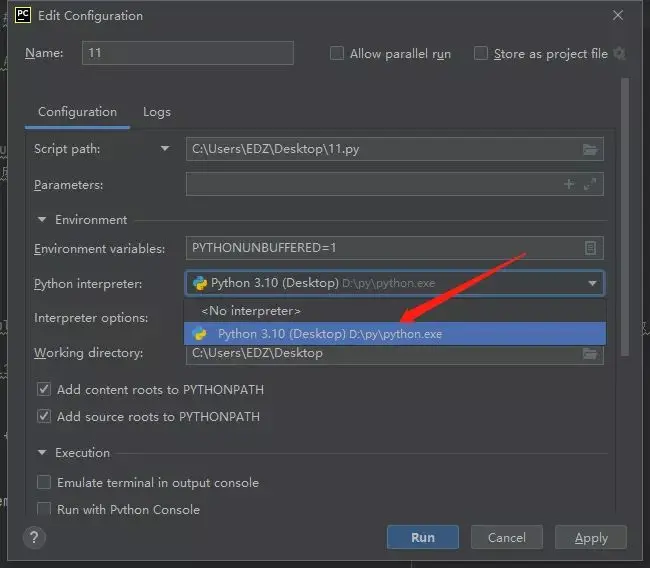Click the Cancel button
Screen dimensions: 650x568
(507, 537)
